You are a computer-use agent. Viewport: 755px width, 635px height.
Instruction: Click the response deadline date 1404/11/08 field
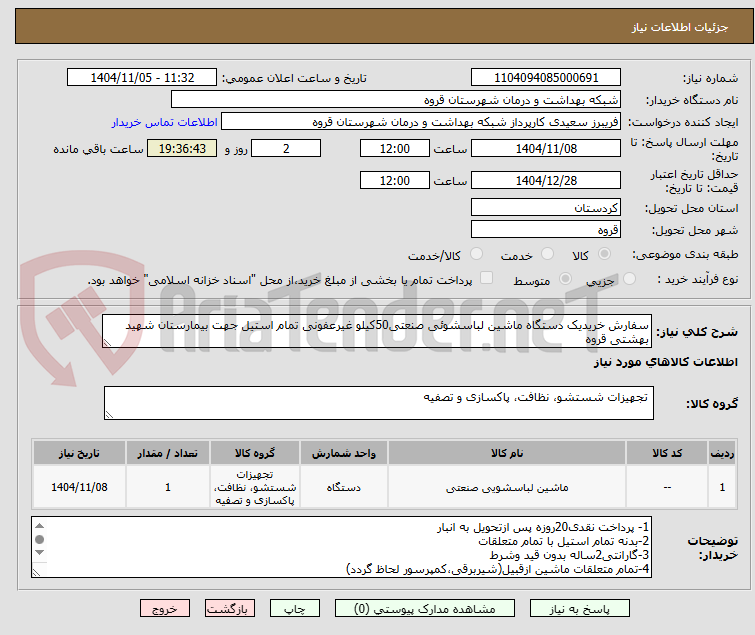[546, 148]
